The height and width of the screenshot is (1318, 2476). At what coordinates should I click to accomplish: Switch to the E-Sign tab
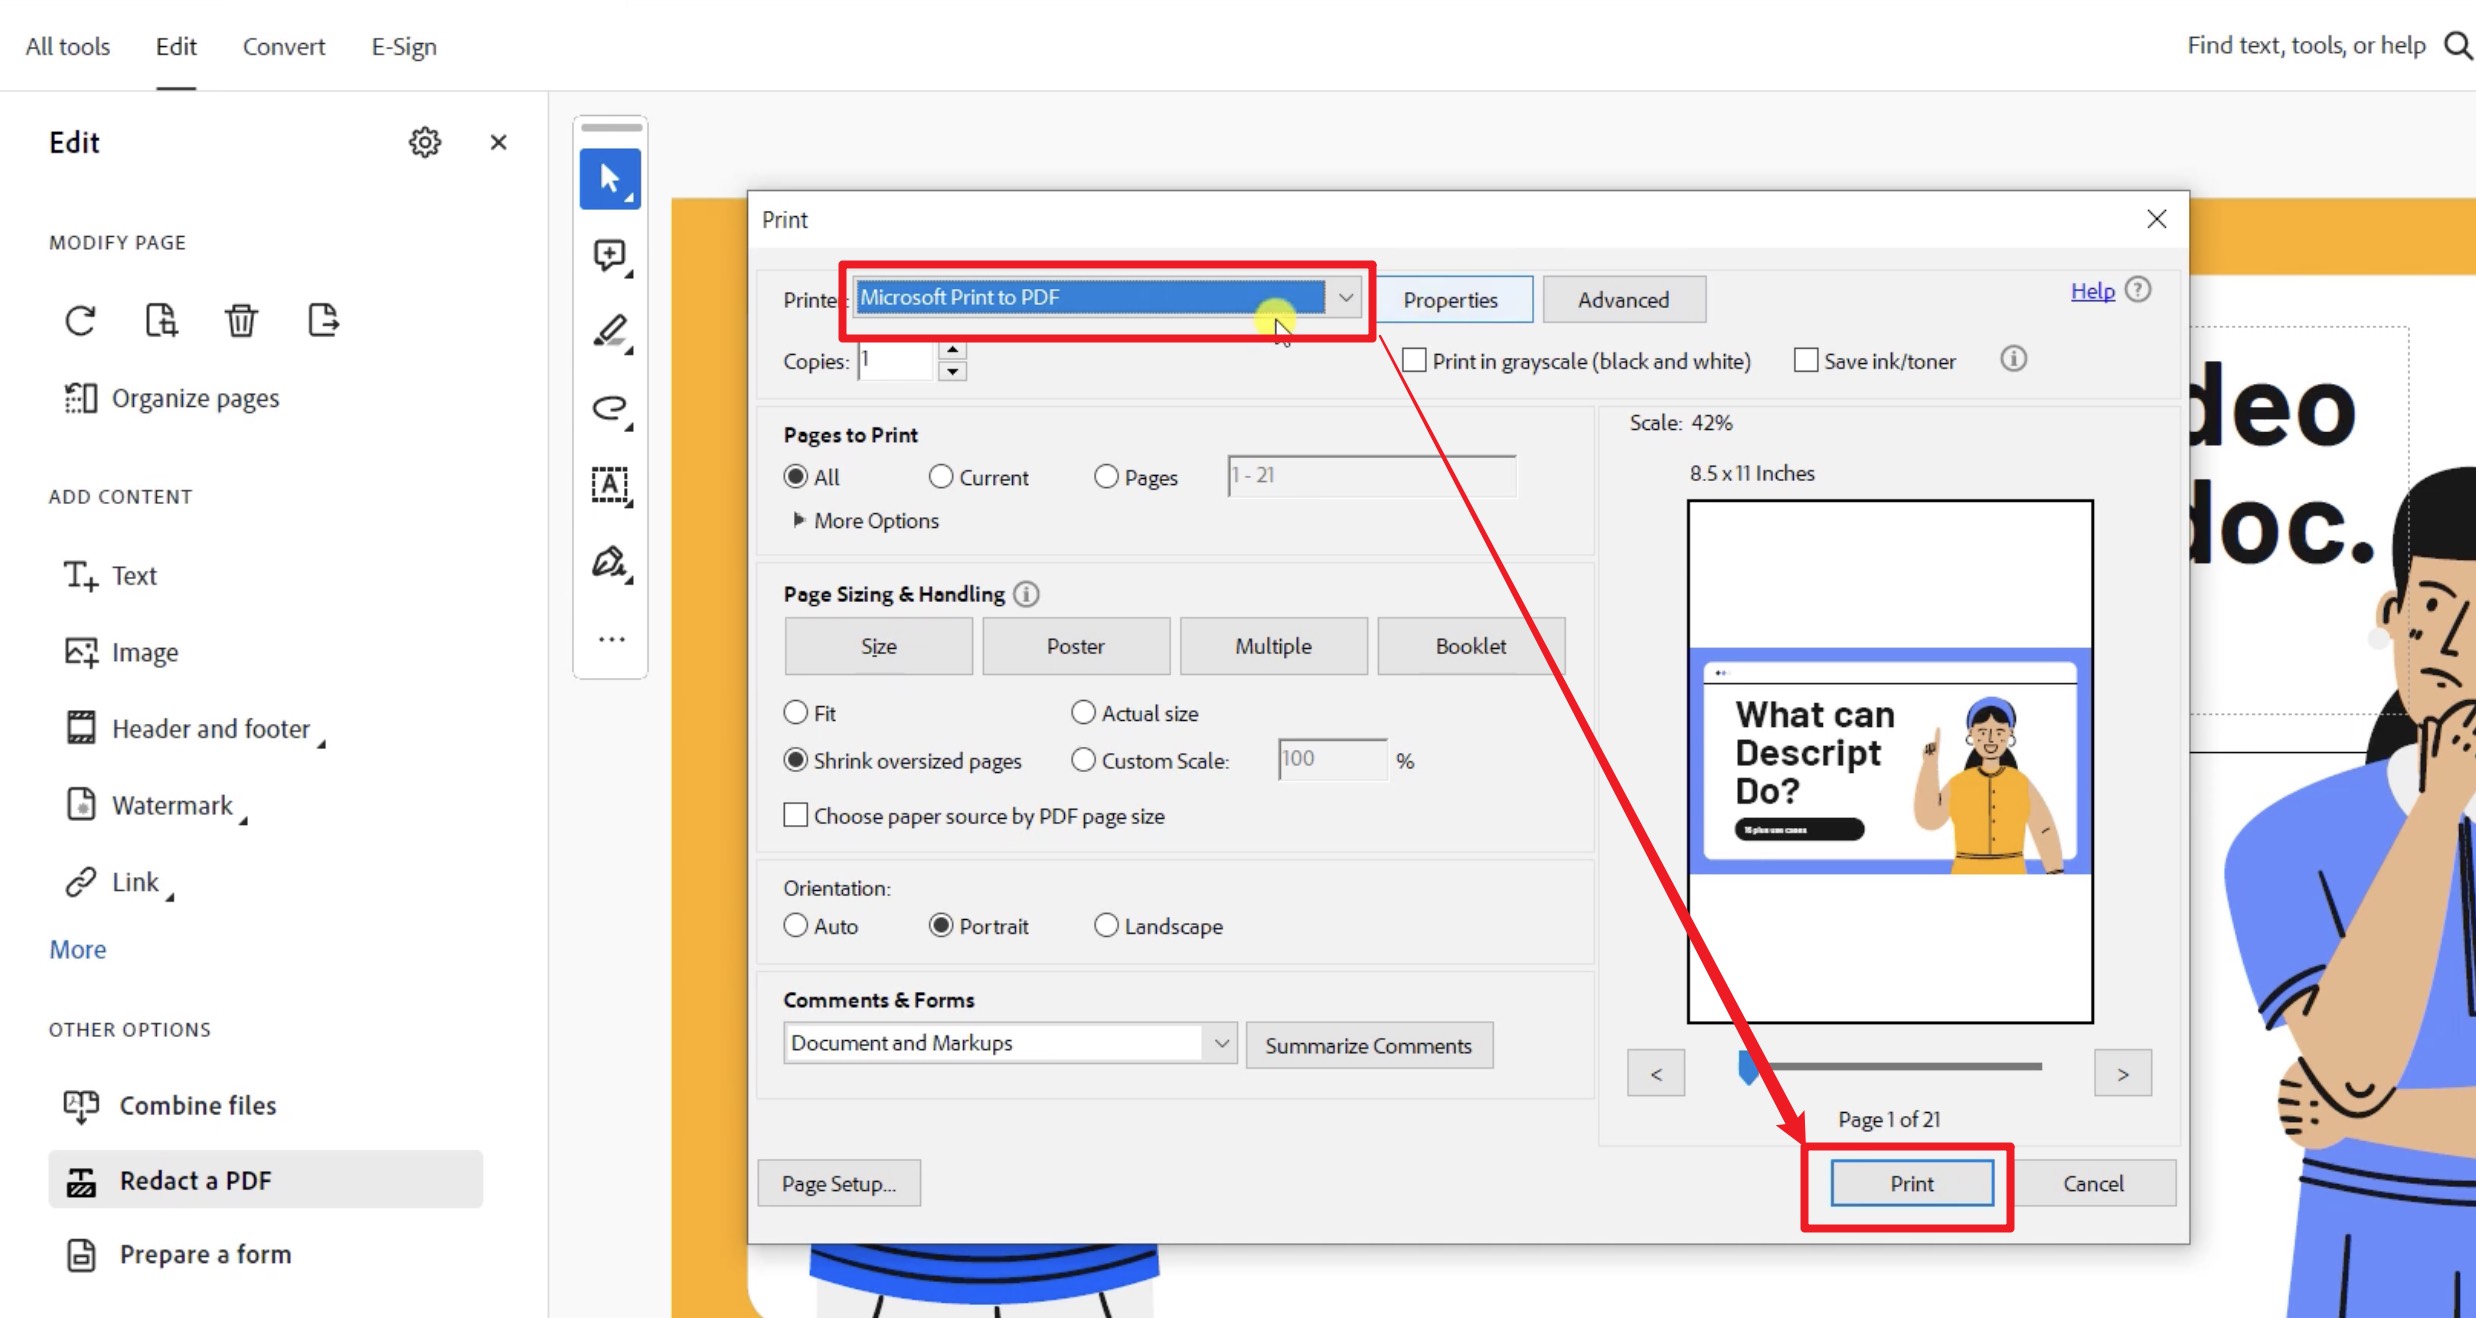(x=404, y=46)
